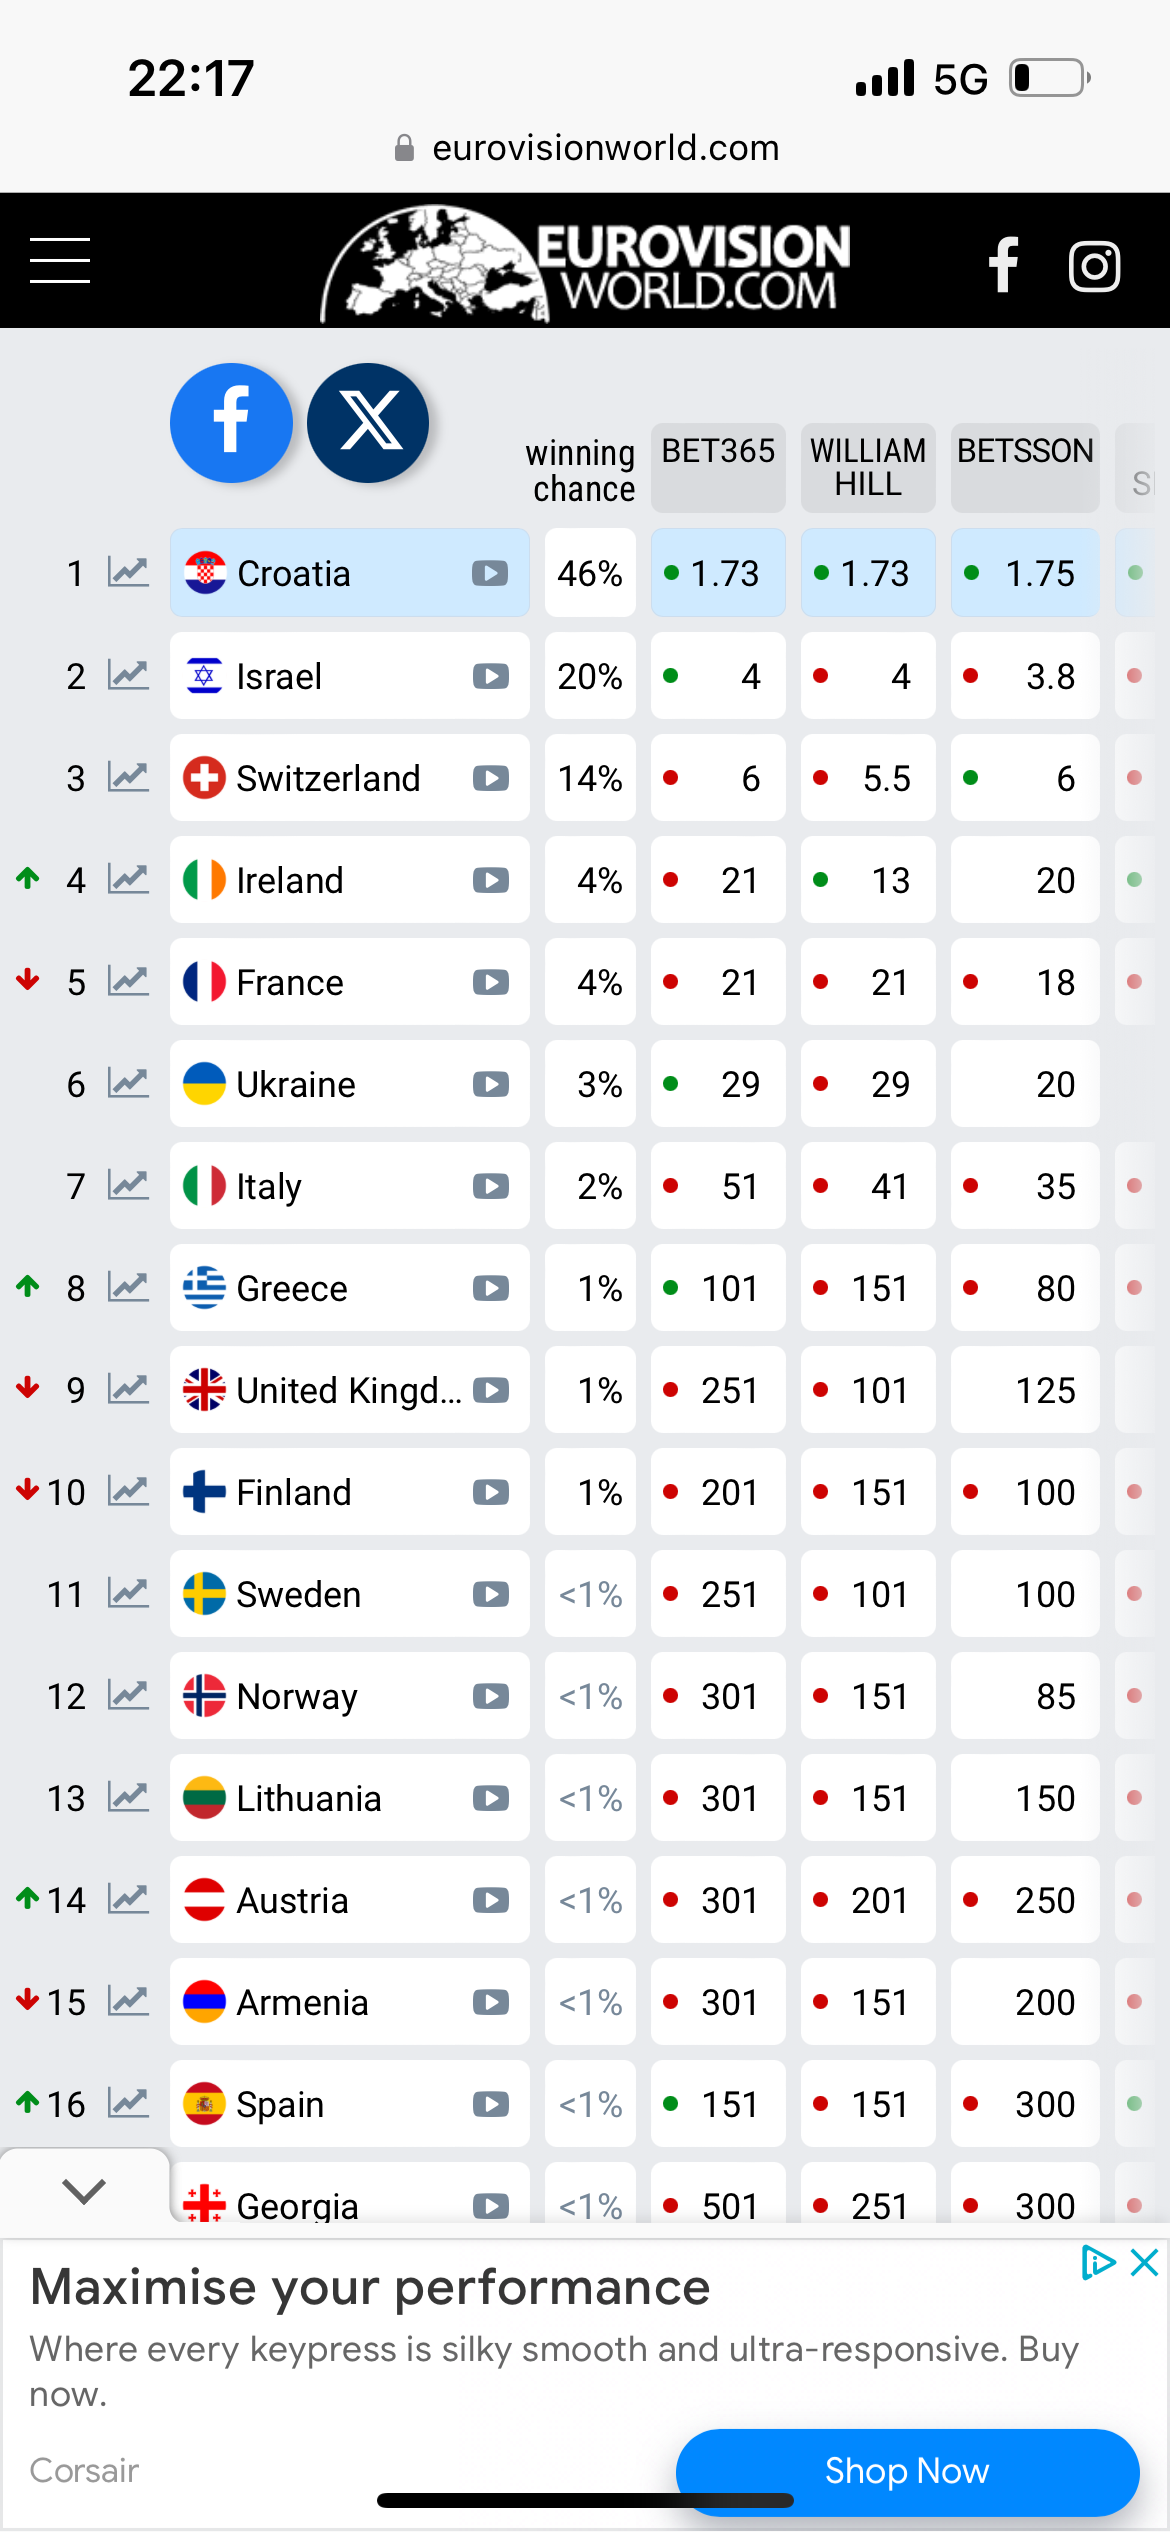Share the odds via the X circle button

pos(368,422)
